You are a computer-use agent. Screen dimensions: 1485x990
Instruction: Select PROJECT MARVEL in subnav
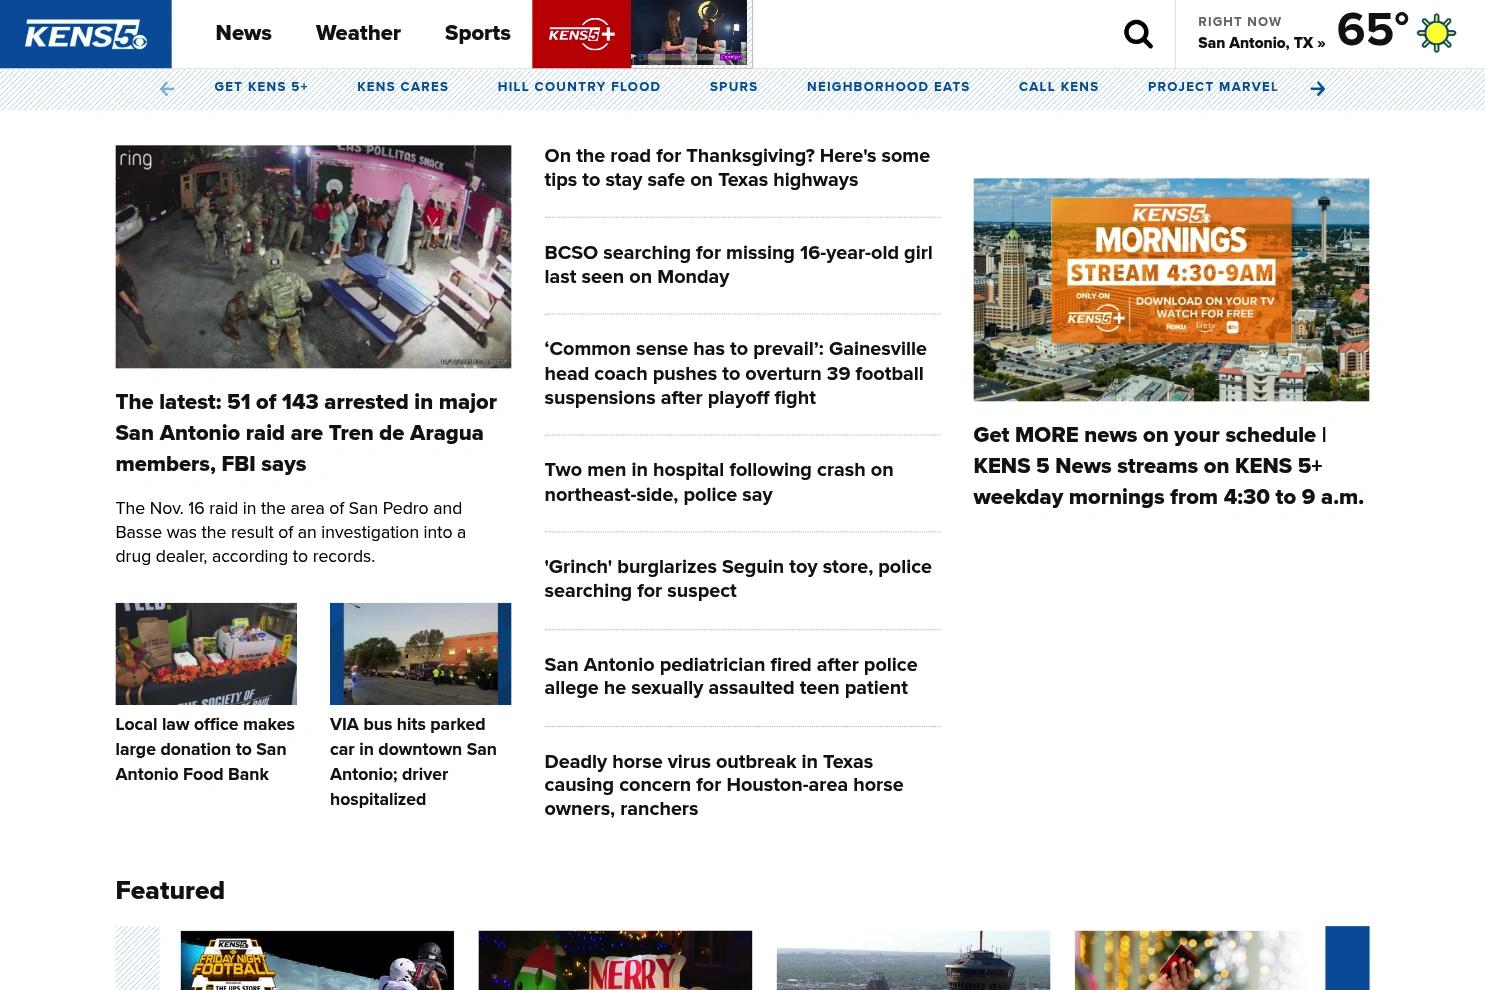pyautogui.click(x=1212, y=87)
